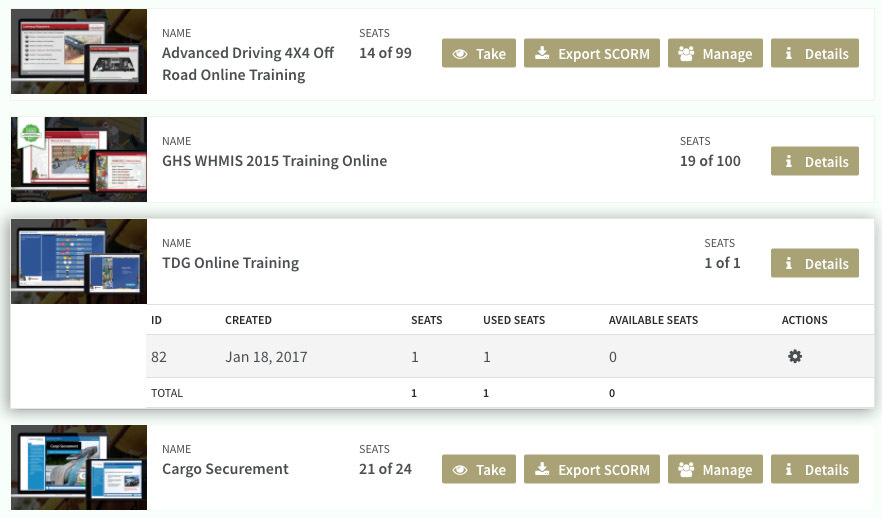Manage seats for Cargo Securement
Image resolution: width=882 pixels, height=518 pixels.
coord(715,469)
